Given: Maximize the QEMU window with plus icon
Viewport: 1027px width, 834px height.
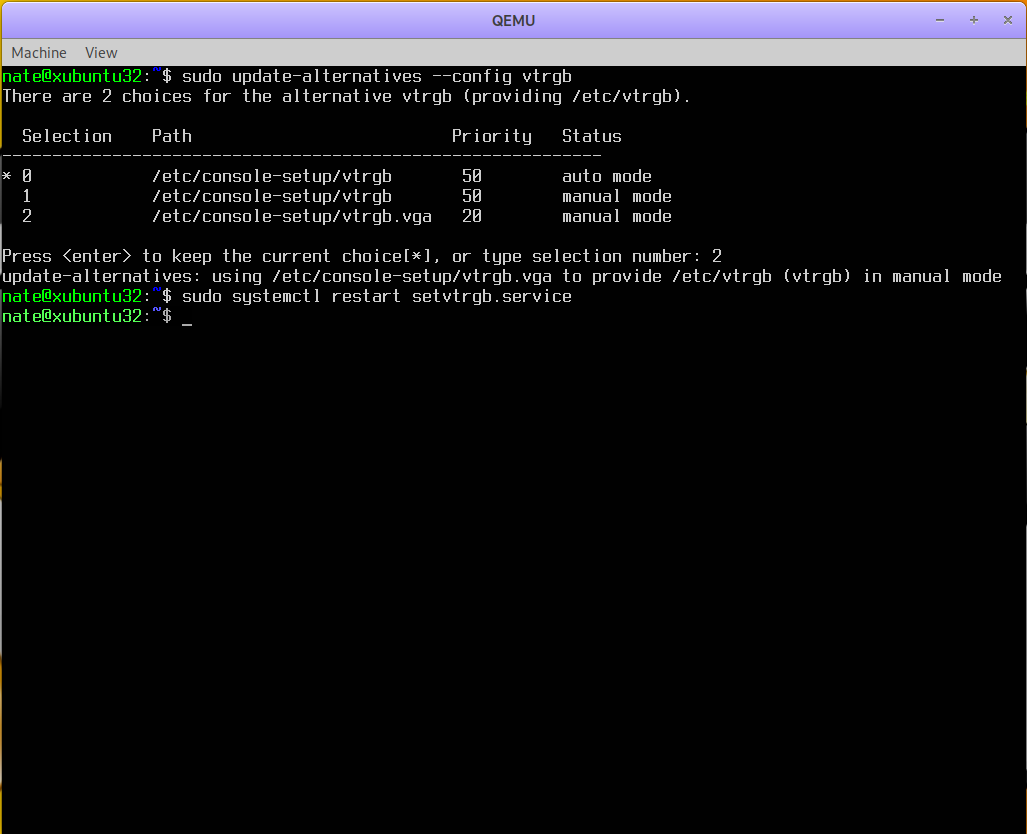Looking at the screenshot, I should (973, 20).
